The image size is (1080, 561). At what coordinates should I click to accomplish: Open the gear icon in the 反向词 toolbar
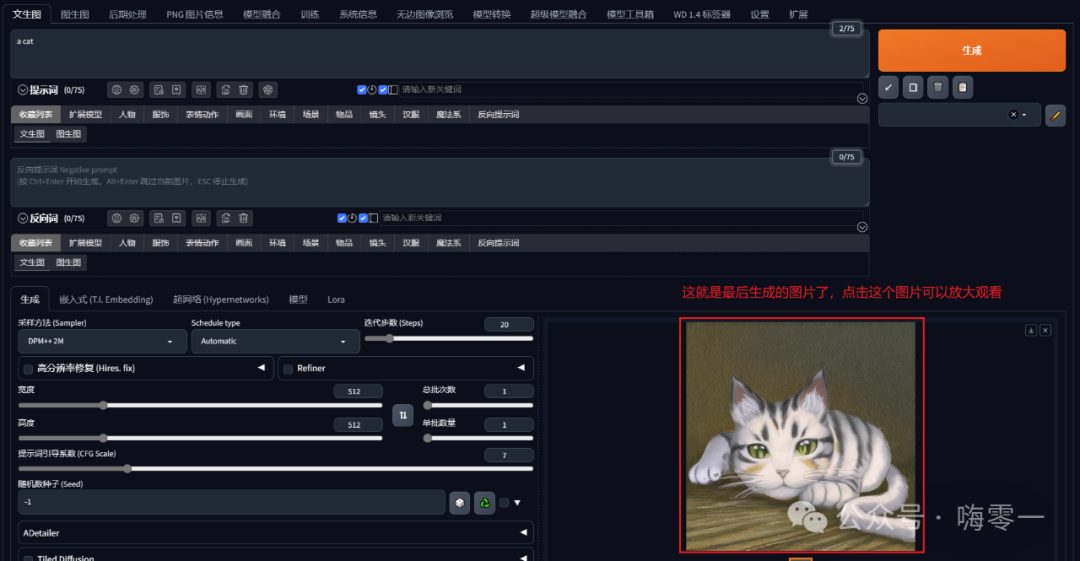tap(134, 218)
